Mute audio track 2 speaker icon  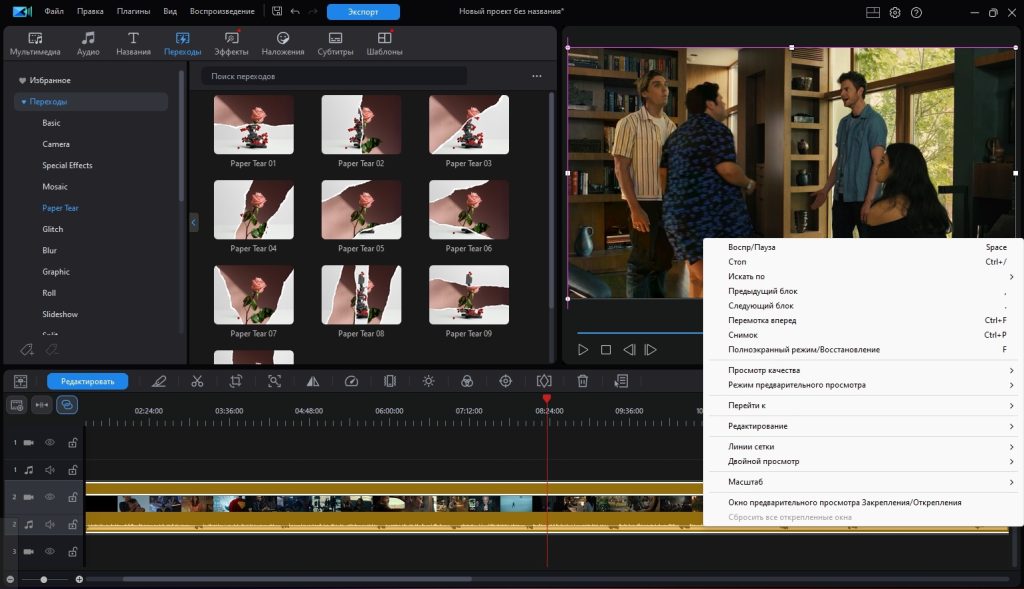click(50, 524)
